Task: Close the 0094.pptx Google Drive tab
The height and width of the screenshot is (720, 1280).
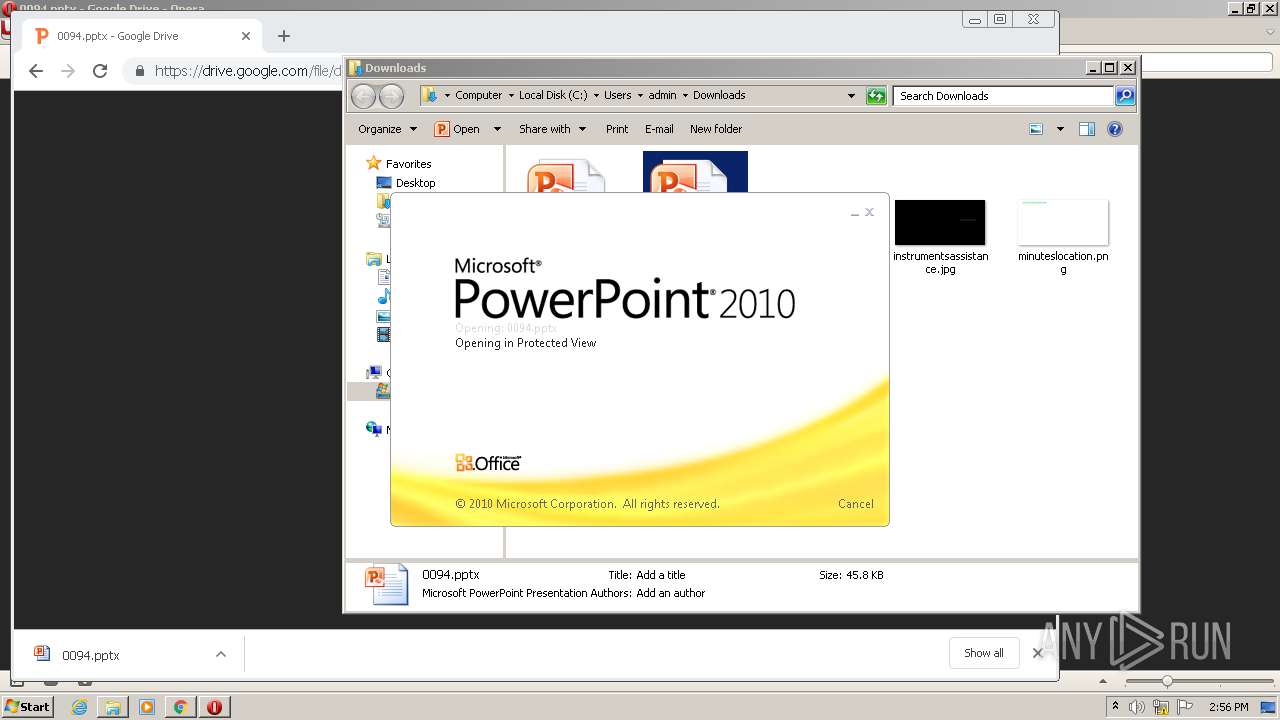Action: (x=246, y=36)
